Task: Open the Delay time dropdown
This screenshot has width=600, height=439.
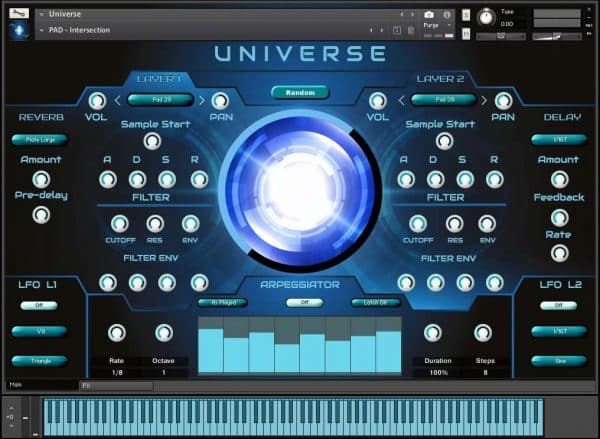Action: tap(559, 140)
